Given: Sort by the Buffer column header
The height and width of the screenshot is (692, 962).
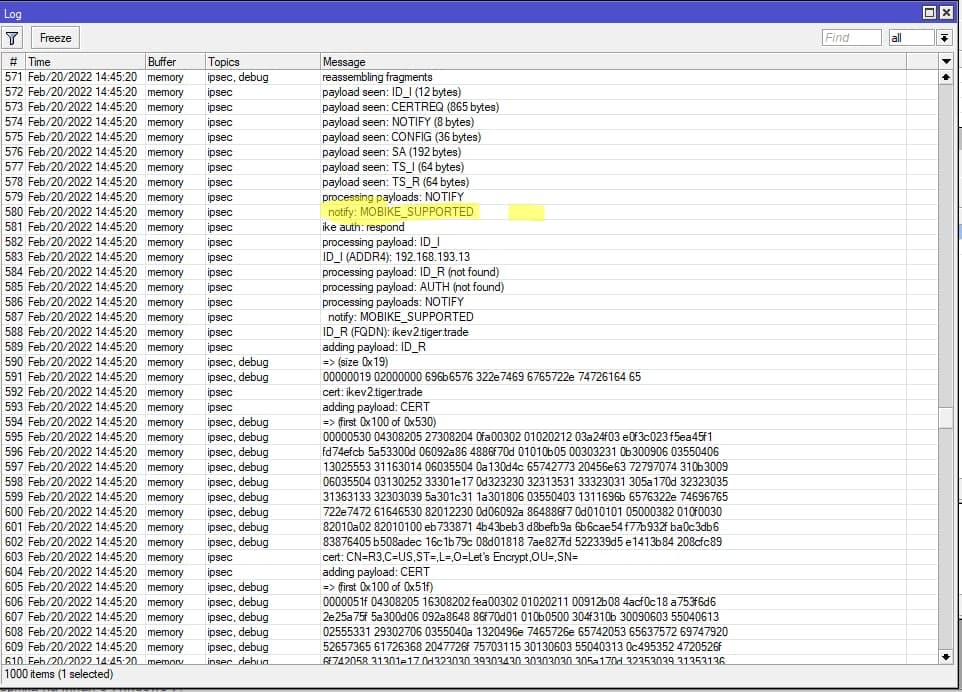Looking at the screenshot, I should coord(175,61).
